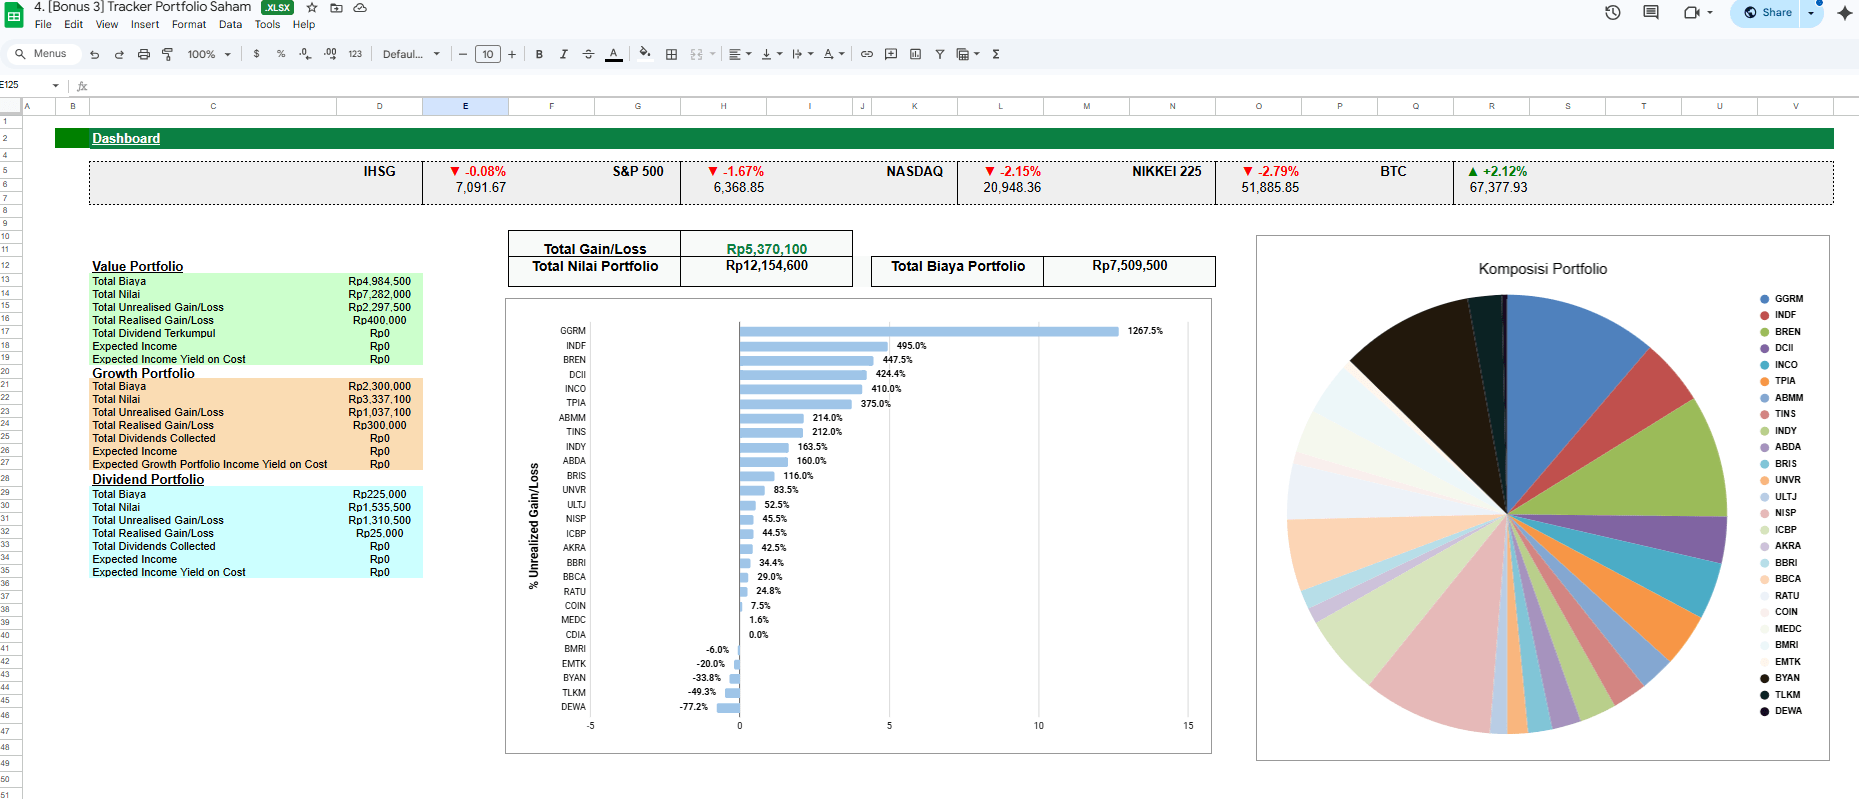Open the fill color bucket

point(645,54)
